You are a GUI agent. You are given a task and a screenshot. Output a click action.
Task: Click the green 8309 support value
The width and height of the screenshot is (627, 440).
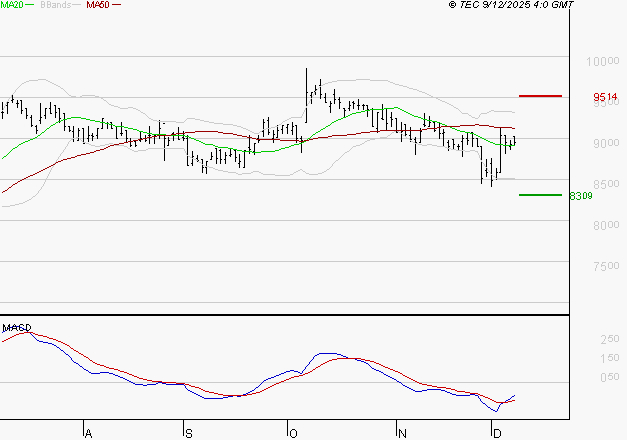pyautogui.click(x=581, y=196)
